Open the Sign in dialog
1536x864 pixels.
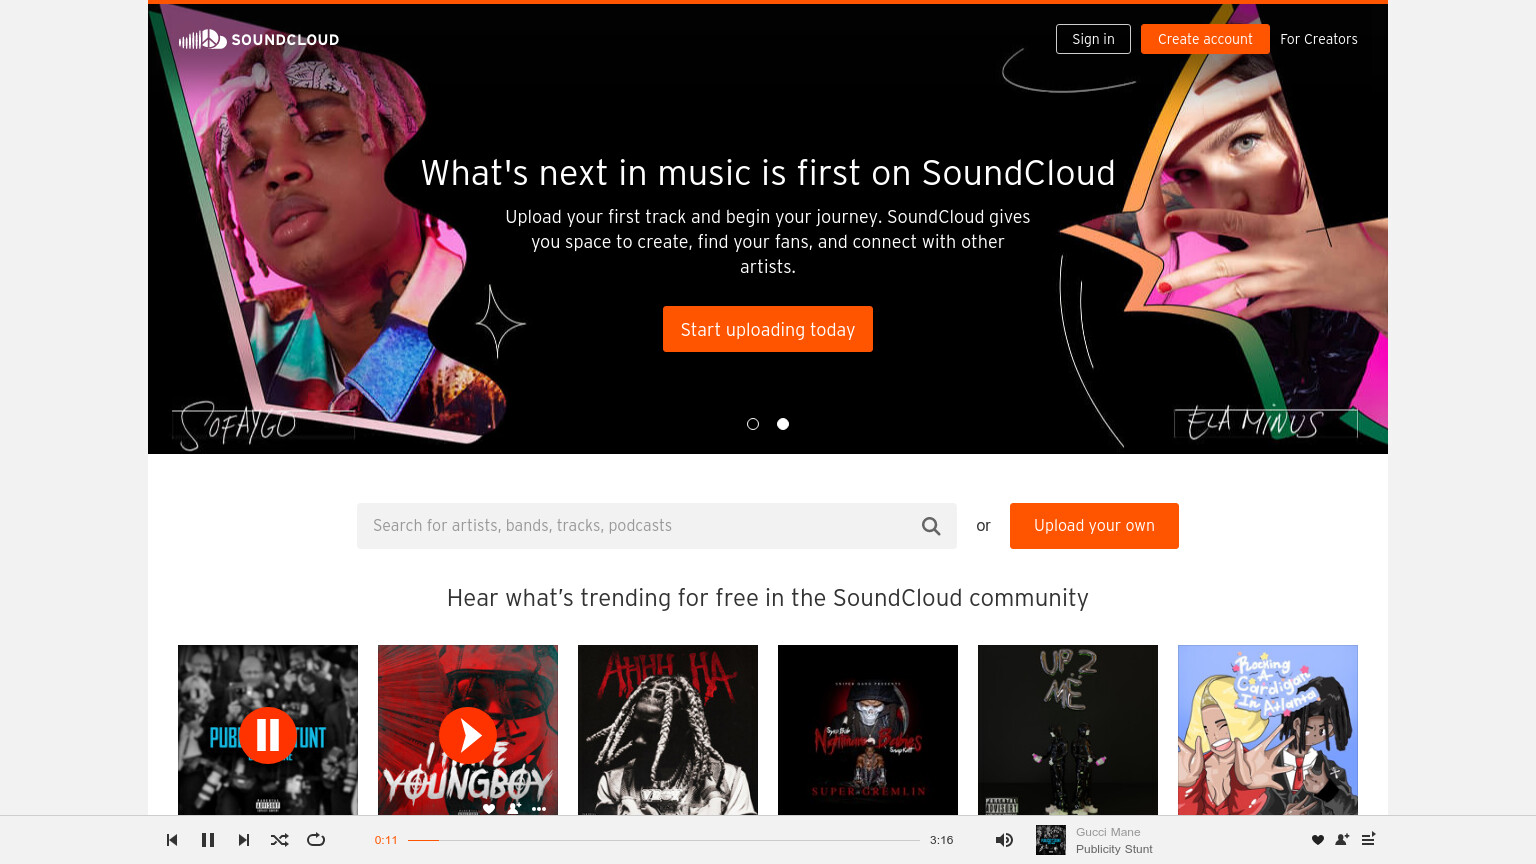(1093, 39)
